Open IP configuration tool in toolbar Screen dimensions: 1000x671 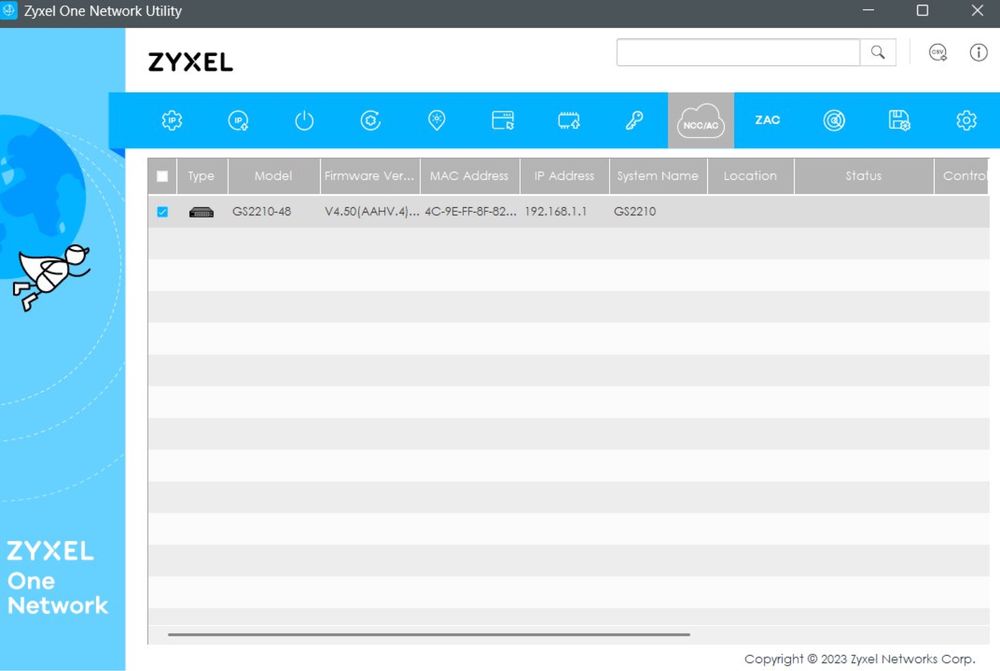(x=172, y=120)
